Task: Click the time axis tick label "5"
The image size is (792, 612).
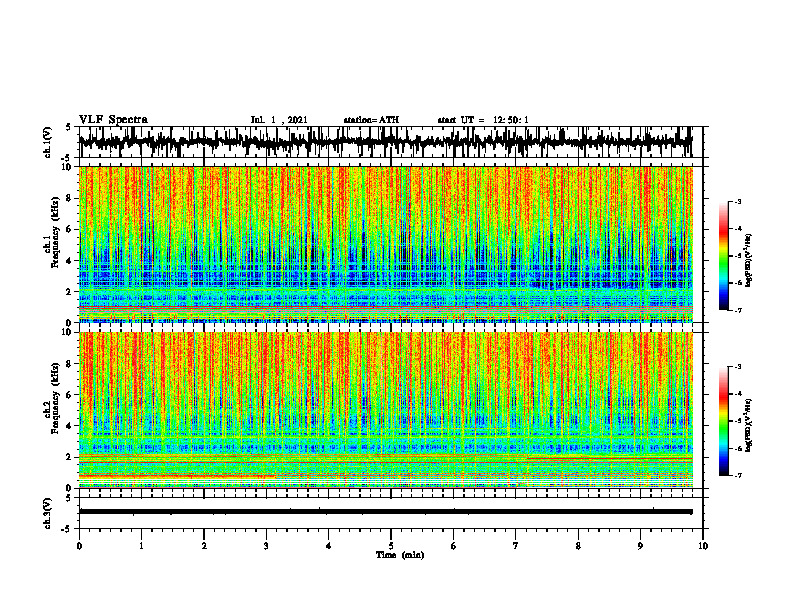Action: [391, 546]
